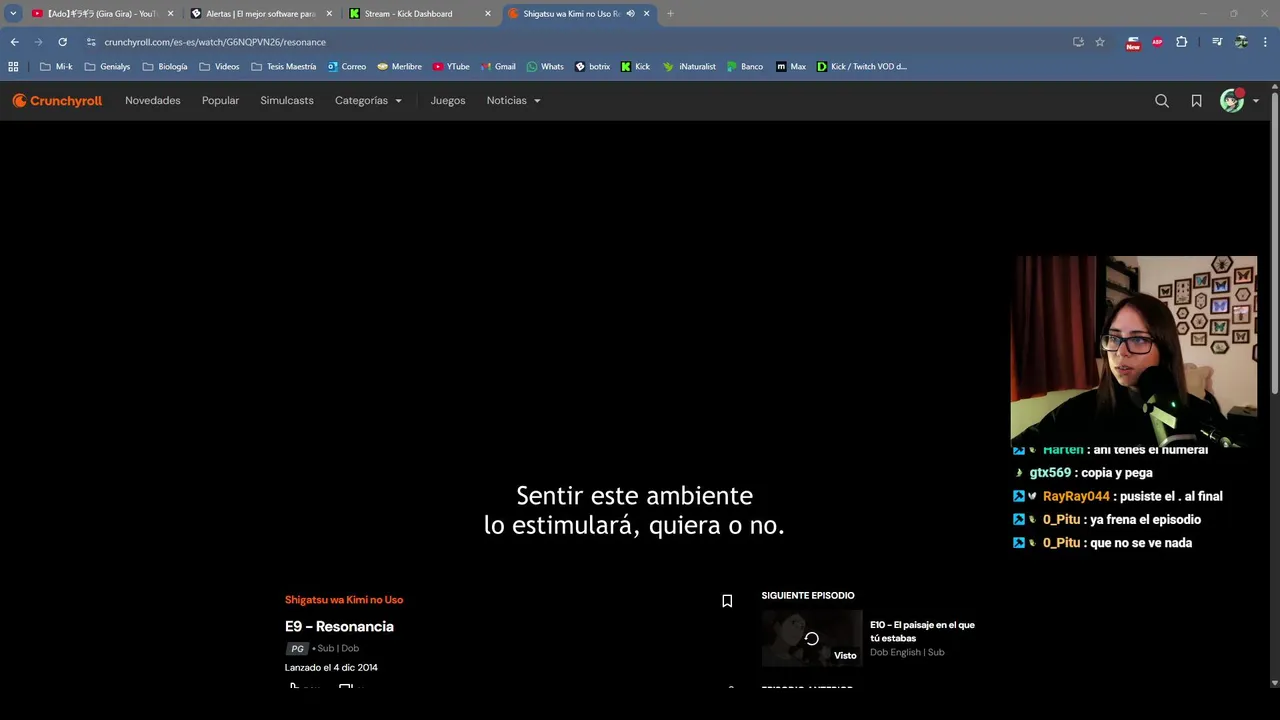Open the tab search dropdown arrow
This screenshot has height=720, width=1280.
pyautogui.click(x=13, y=14)
